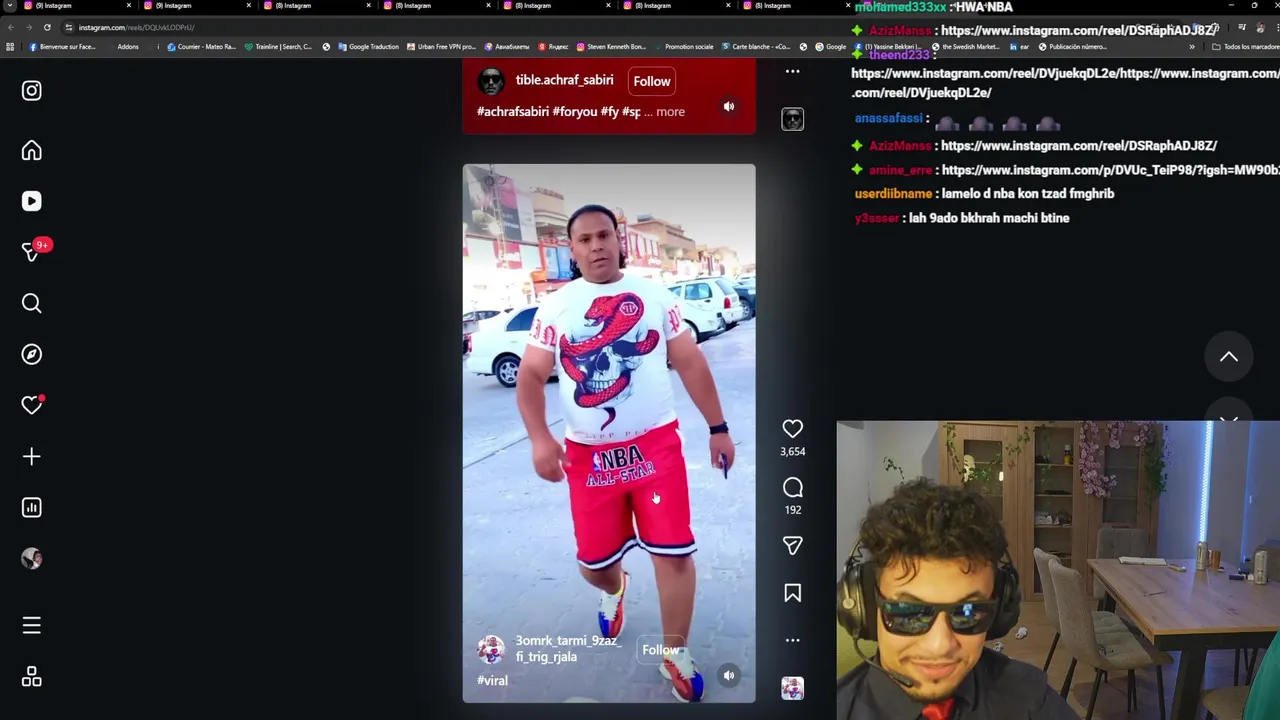Open 'Publicación número...' bookmark
The height and width of the screenshot is (720, 1280).
(1073, 47)
